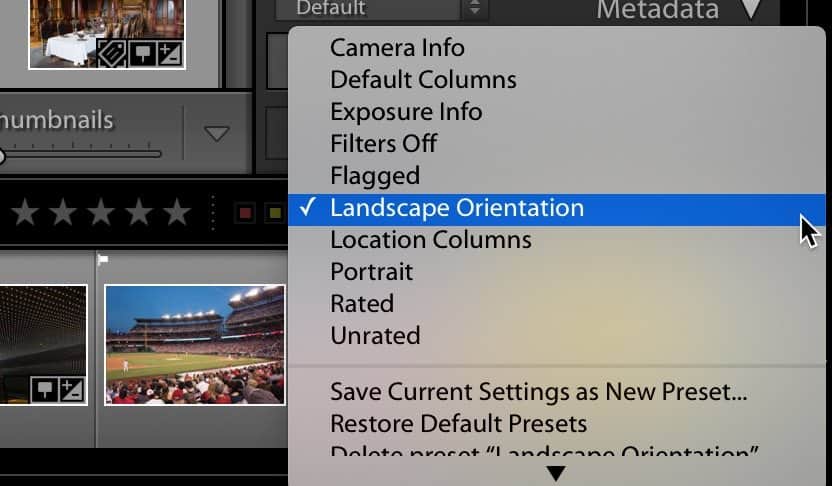
Task: Click speech-bubble badge on dark ceiling thumbnail
Action: coord(45,390)
